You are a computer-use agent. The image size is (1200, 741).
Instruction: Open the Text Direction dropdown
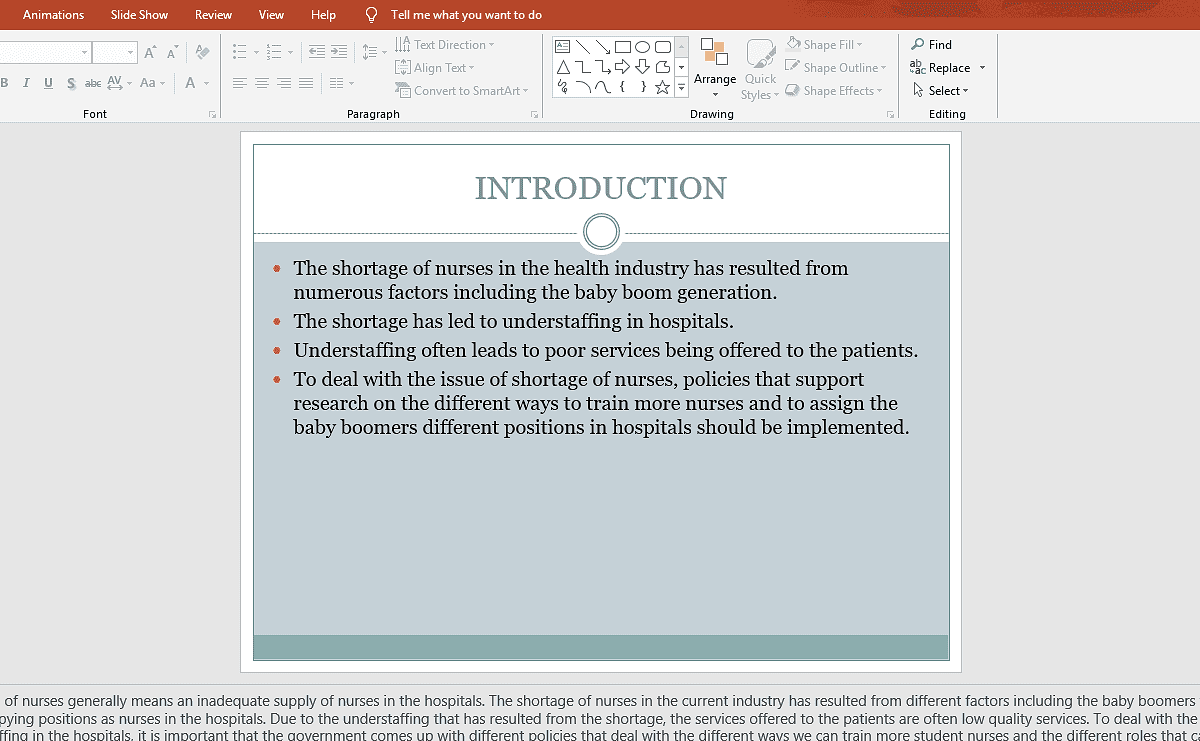point(445,45)
